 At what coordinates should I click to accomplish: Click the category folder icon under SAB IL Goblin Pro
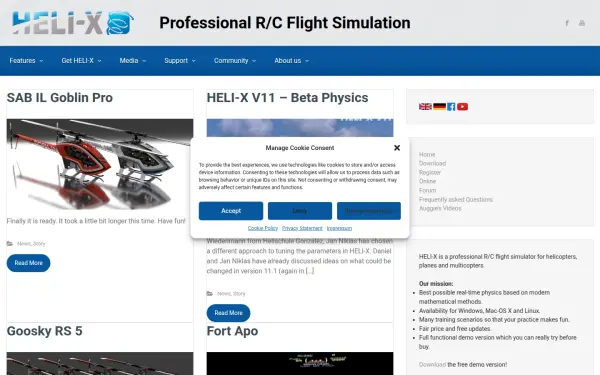click(x=10, y=243)
